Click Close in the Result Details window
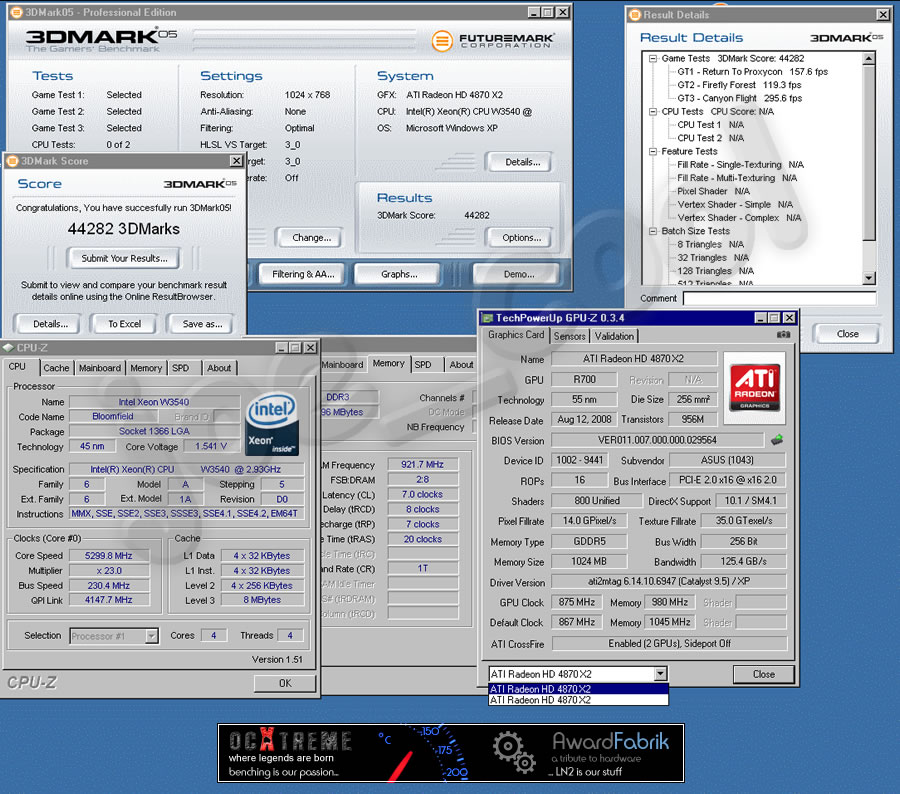Viewport: 900px width, 794px height. tap(847, 334)
